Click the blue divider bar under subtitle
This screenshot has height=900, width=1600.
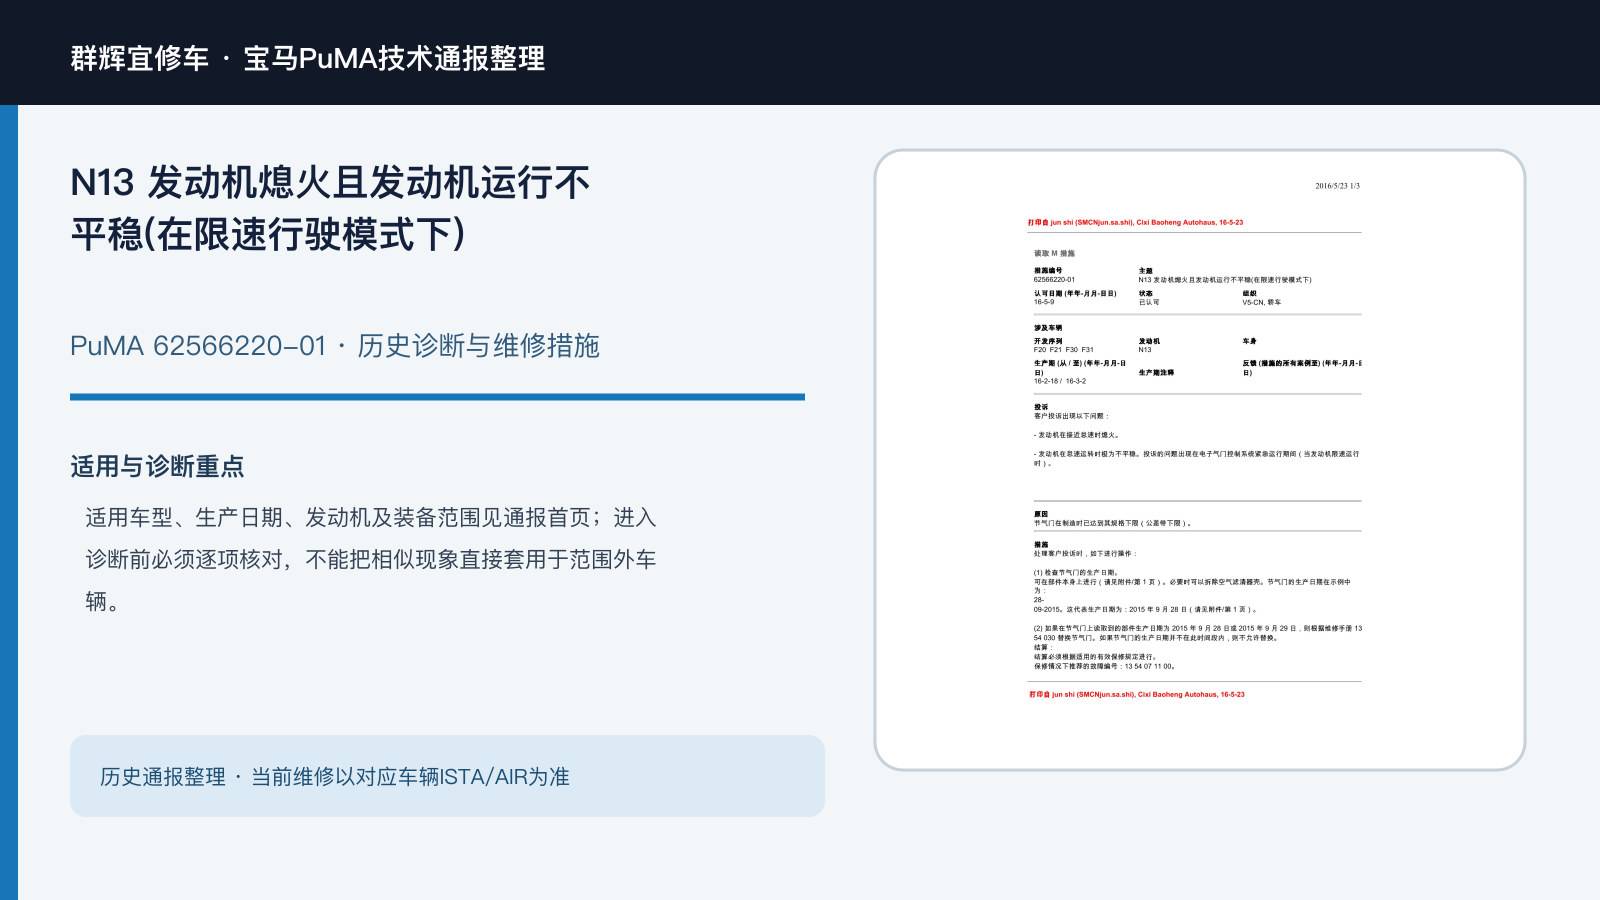pos(437,397)
